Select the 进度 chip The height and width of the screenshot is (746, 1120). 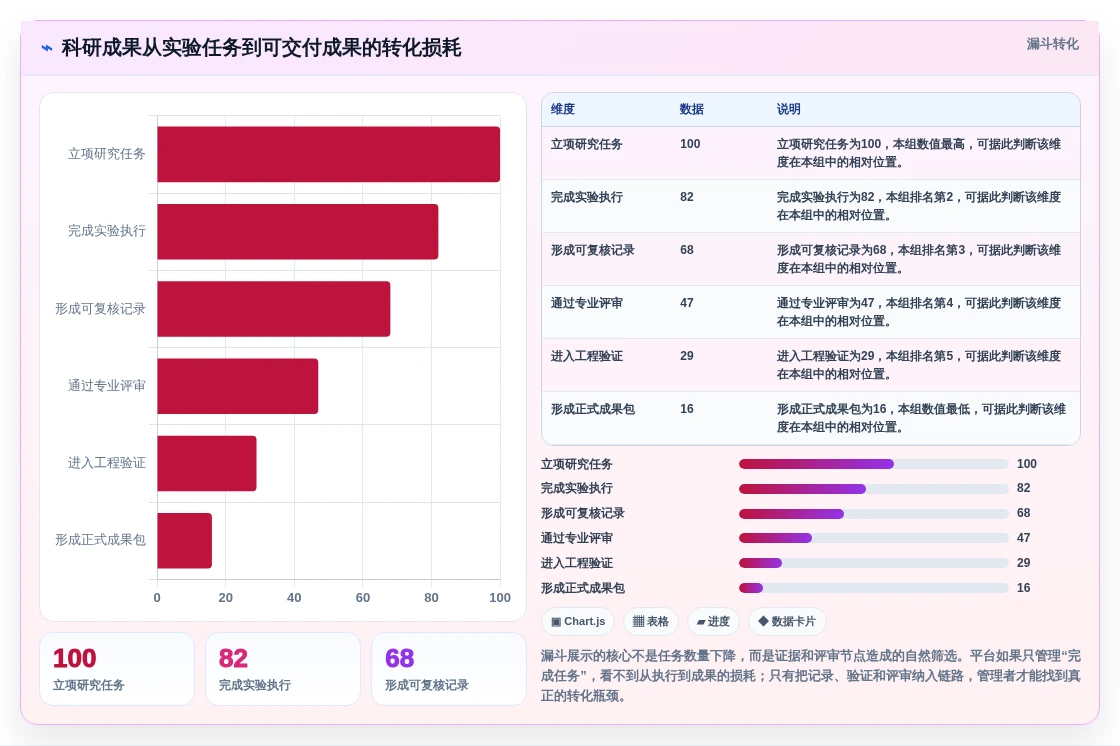tap(713, 622)
